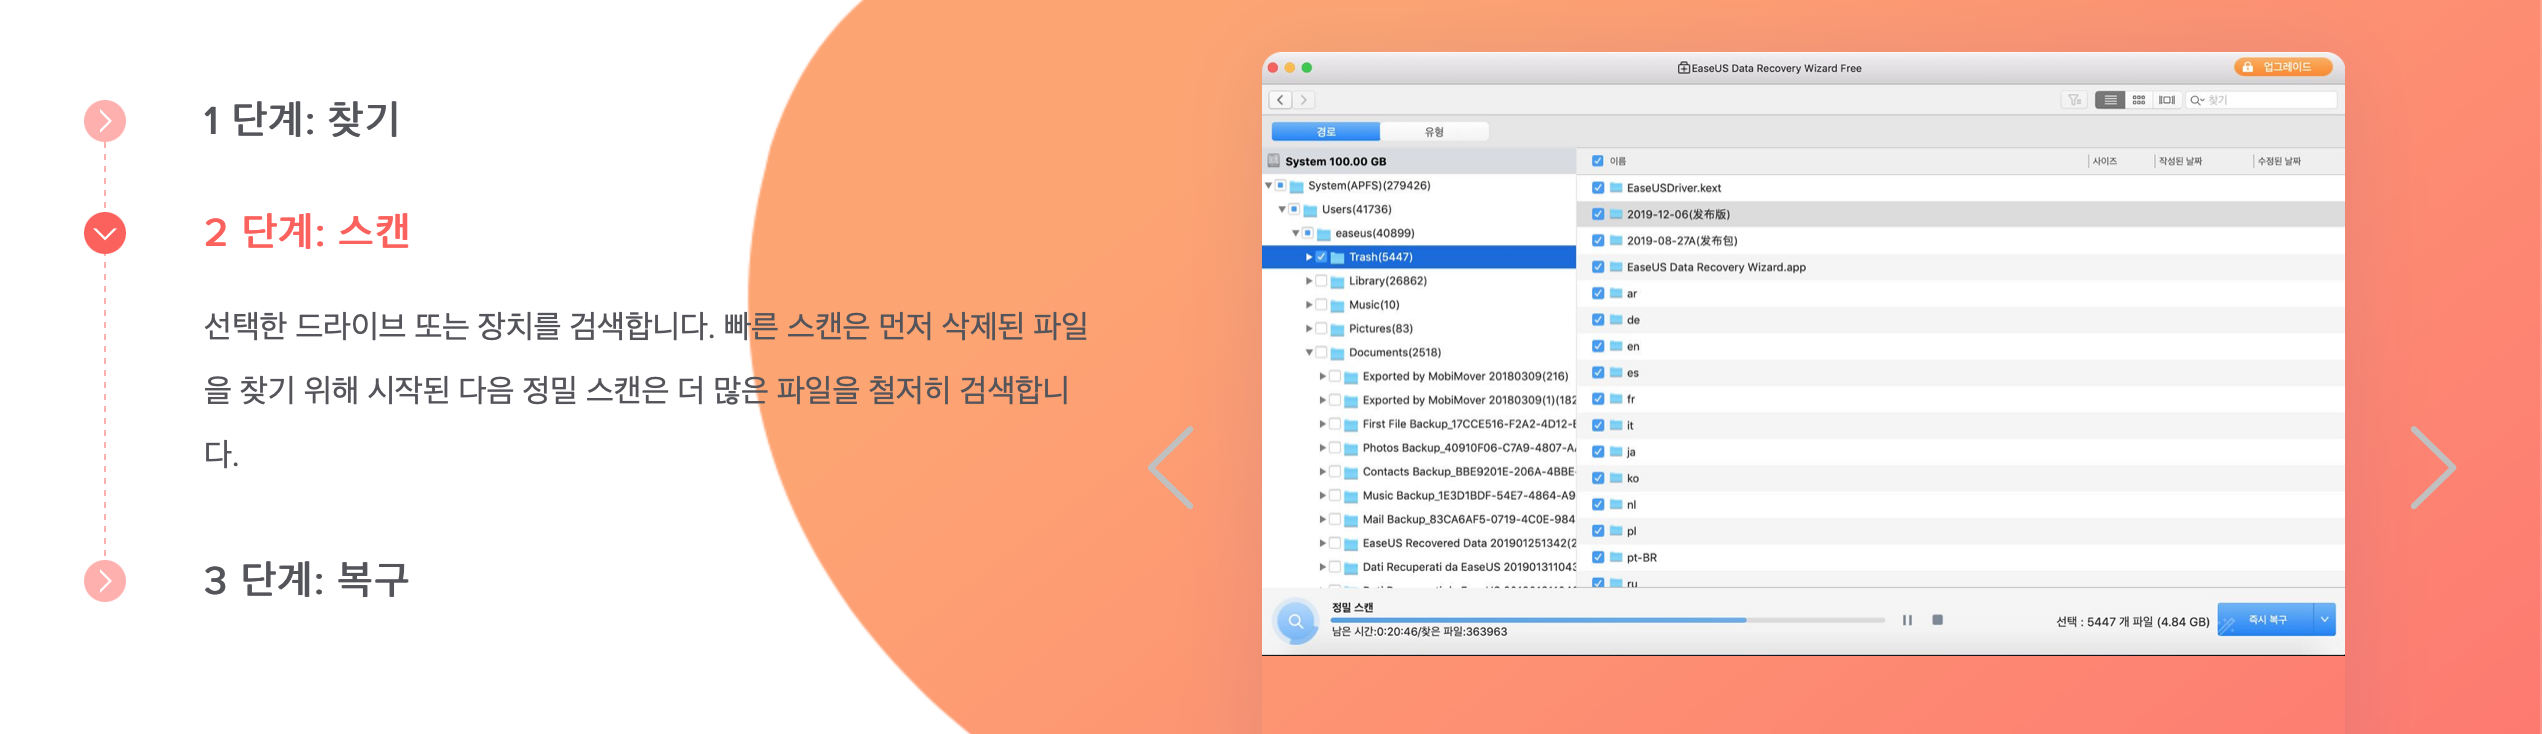Click the pt-BR folder icon

click(x=1616, y=557)
